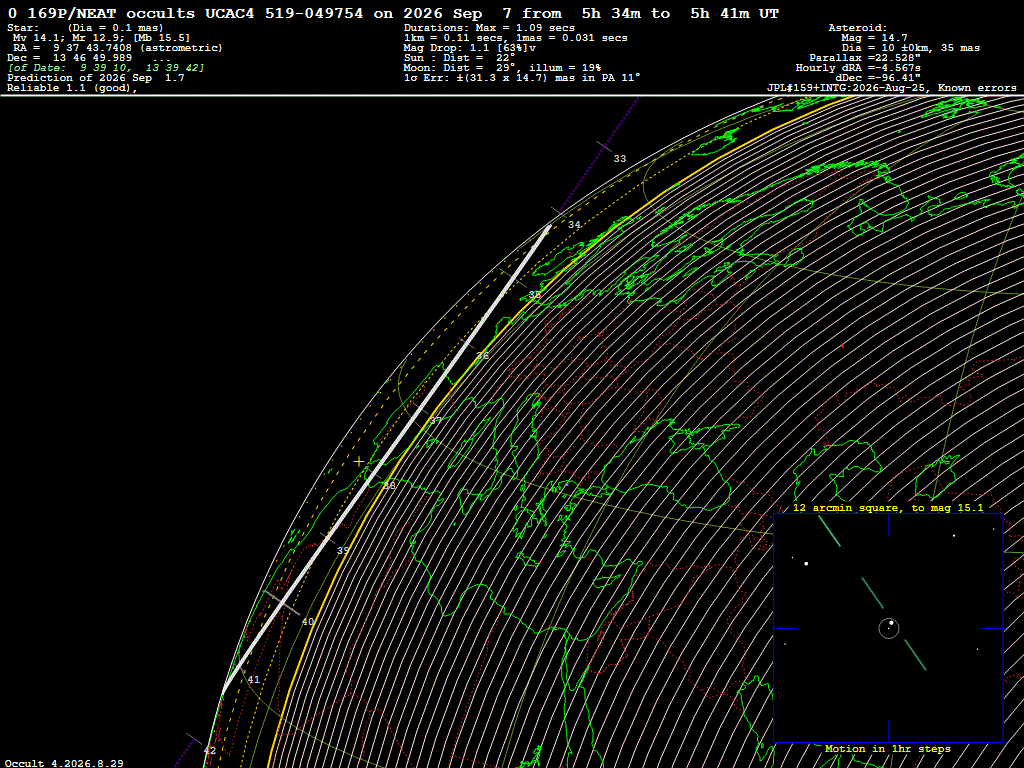Click the '12 arcmin square' chart caption

(x=888, y=507)
